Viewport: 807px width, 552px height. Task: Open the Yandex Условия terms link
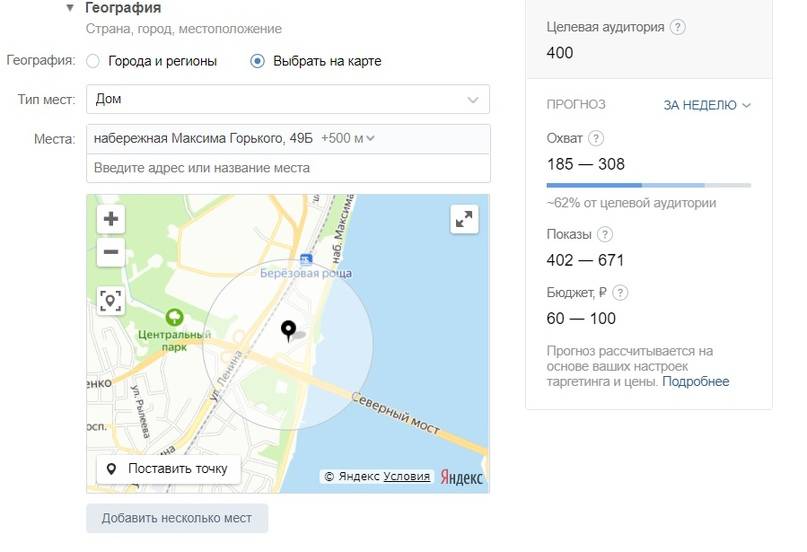point(407,476)
